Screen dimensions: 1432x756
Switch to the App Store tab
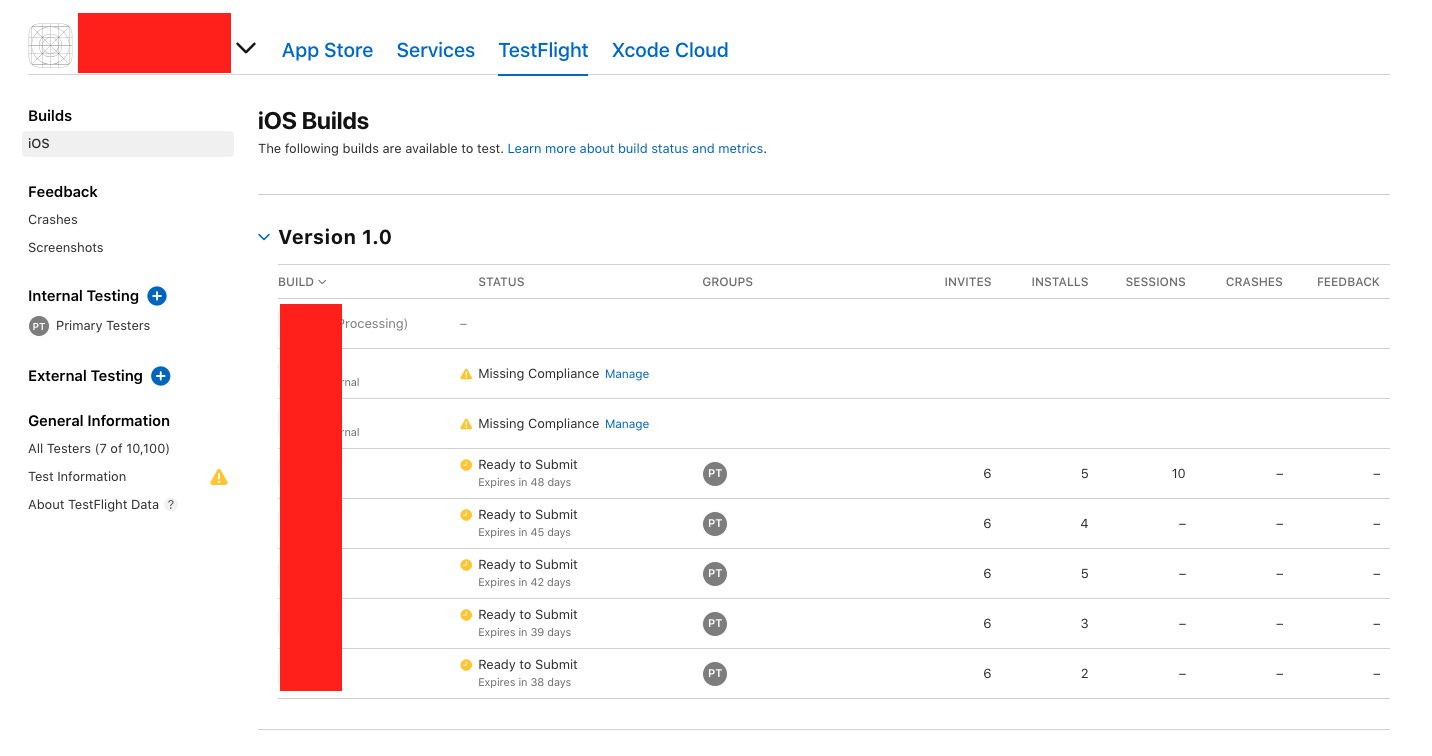(327, 50)
